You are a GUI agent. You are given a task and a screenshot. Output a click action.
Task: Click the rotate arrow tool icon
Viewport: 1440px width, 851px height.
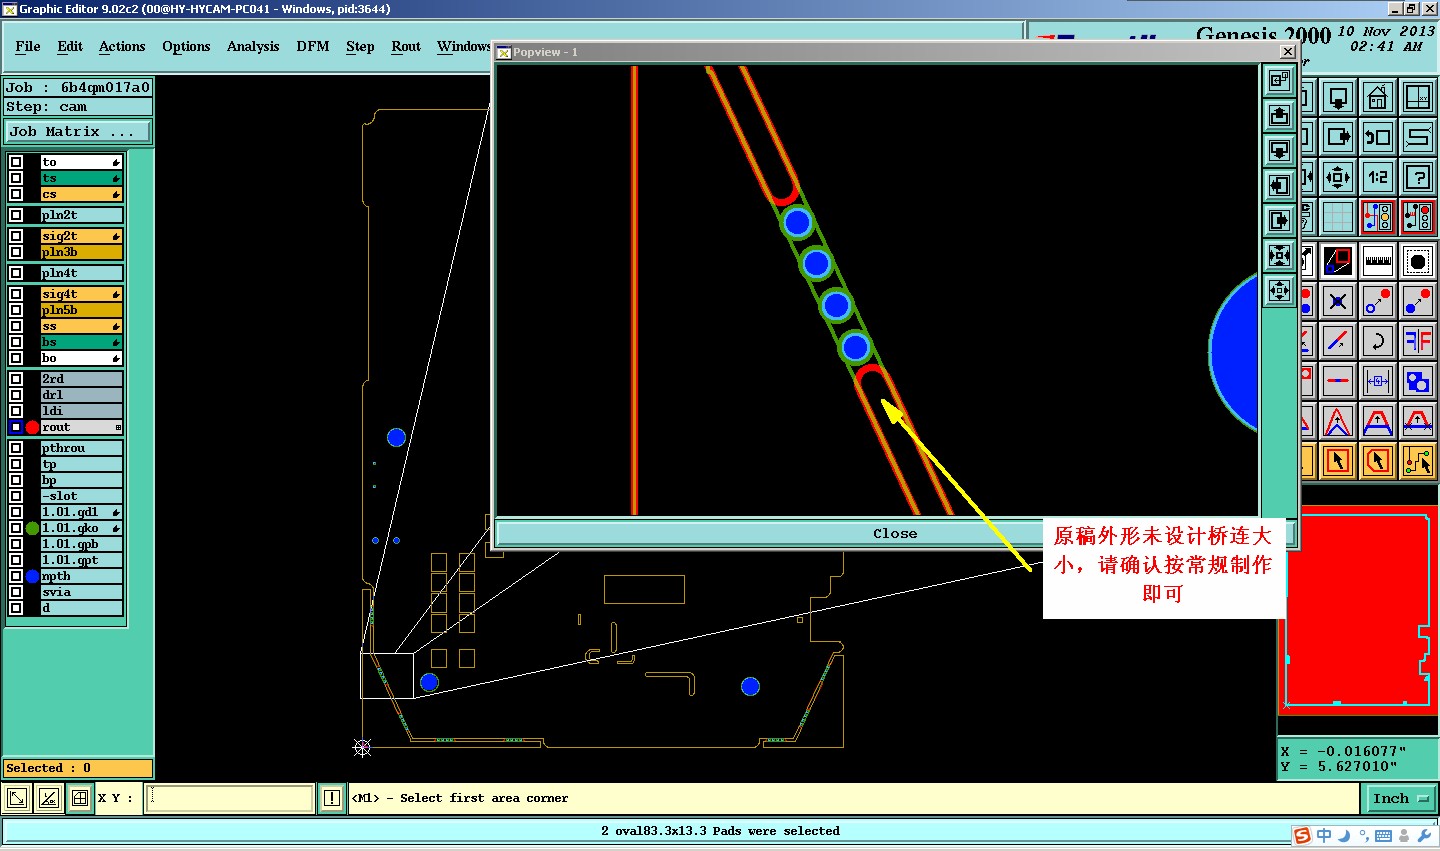click(1377, 341)
